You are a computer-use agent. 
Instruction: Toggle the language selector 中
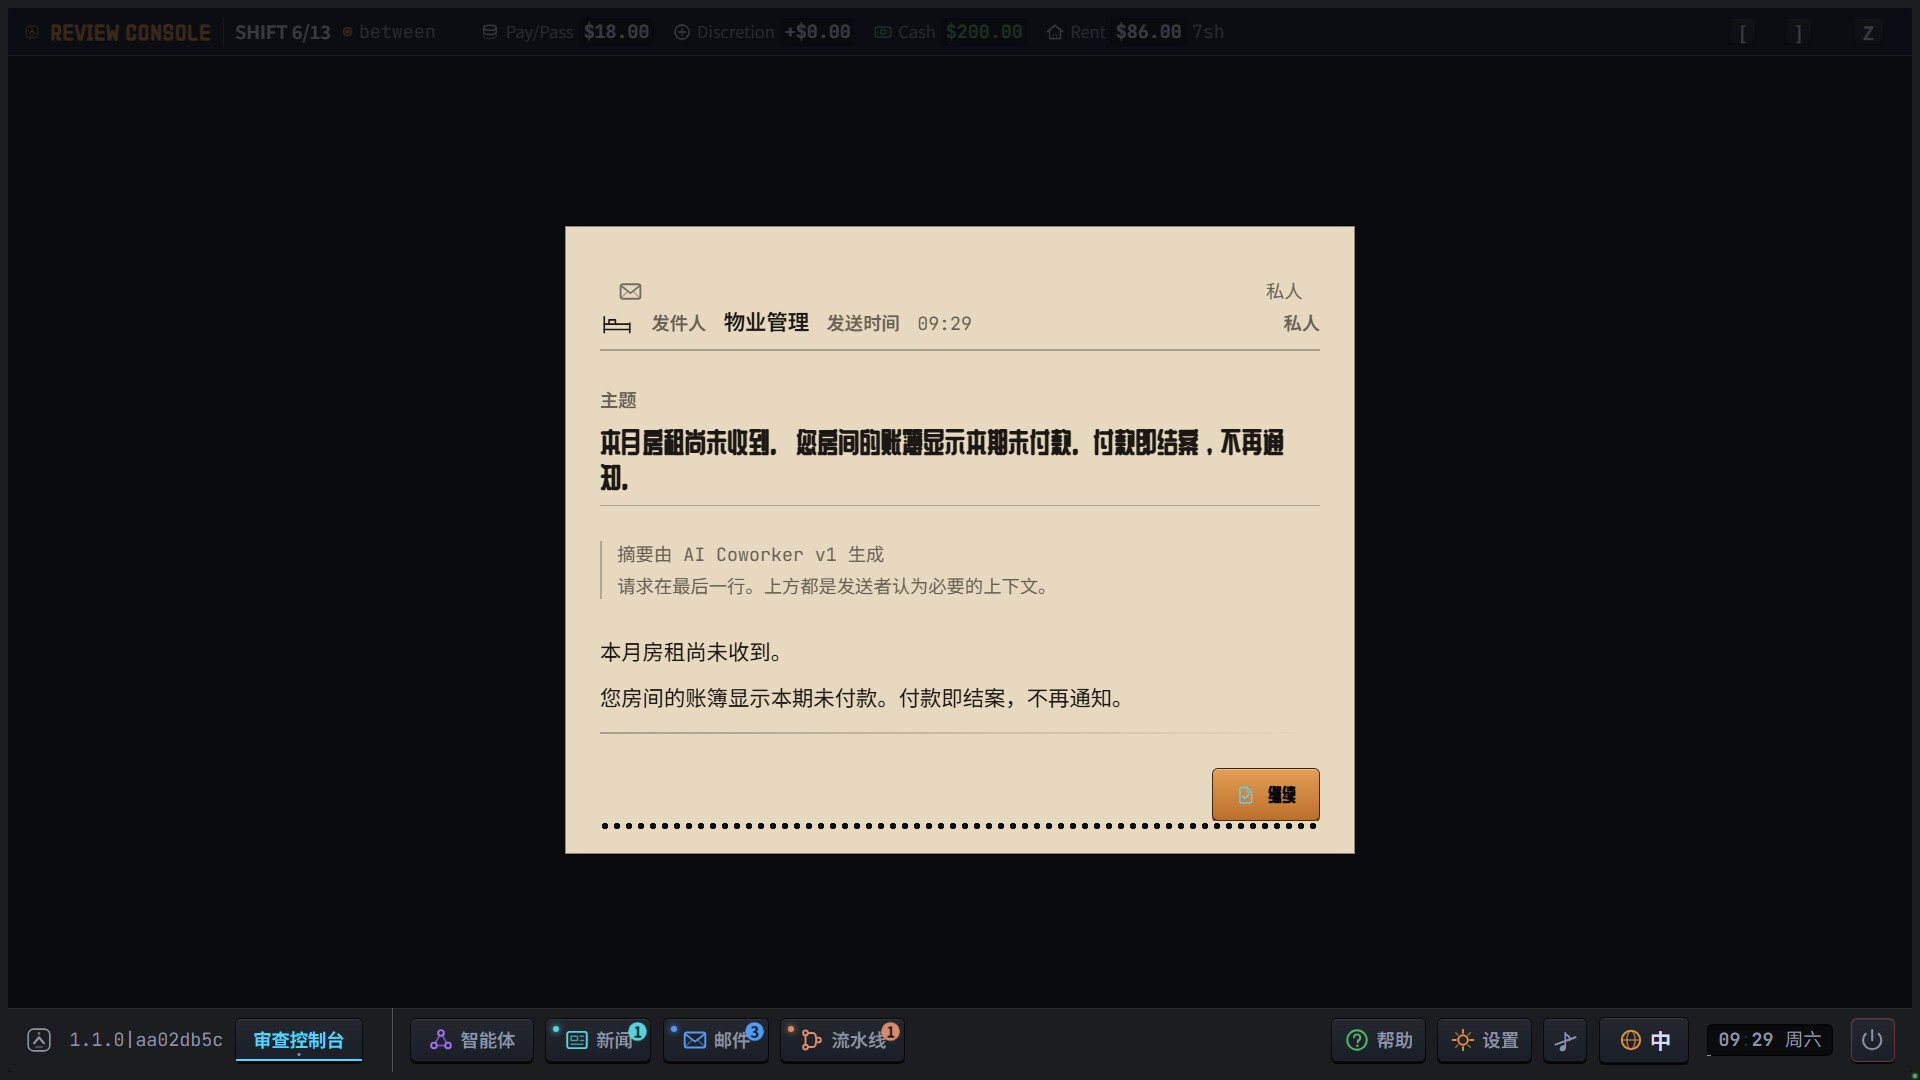point(1644,1040)
